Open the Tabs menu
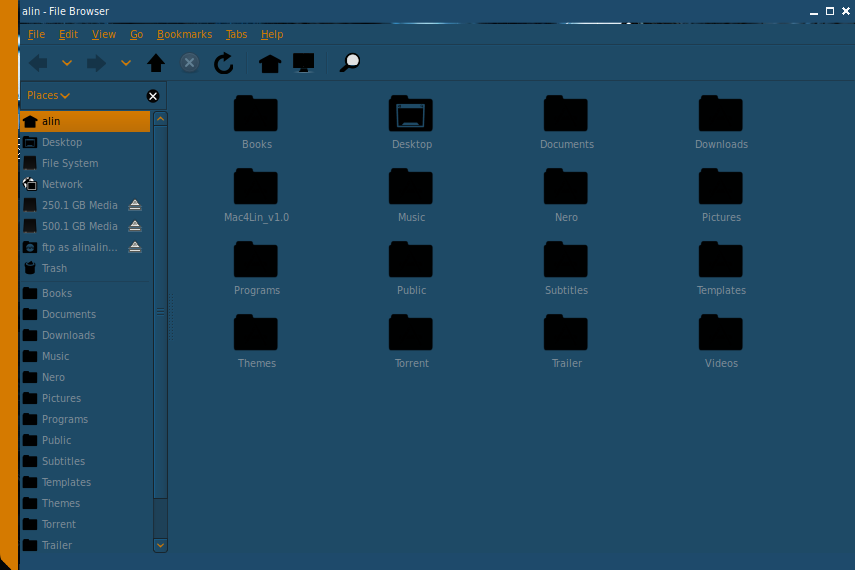Screen dimensions: 855x570 point(237,34)
